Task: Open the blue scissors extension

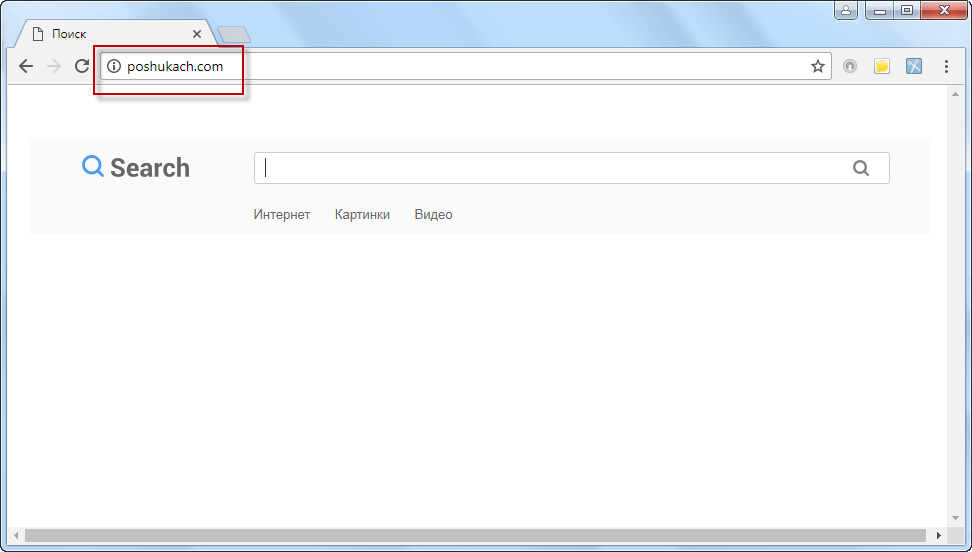Action: [913, 67]
